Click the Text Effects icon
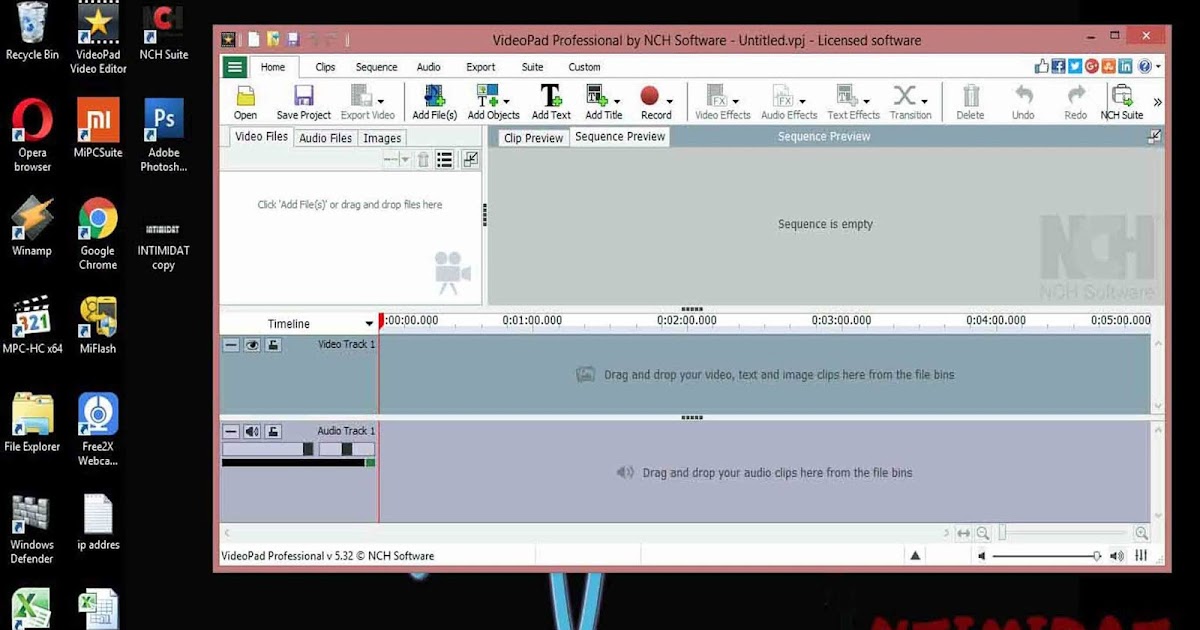The height and width of the screenshot is (630, 1200). [847, 96]
